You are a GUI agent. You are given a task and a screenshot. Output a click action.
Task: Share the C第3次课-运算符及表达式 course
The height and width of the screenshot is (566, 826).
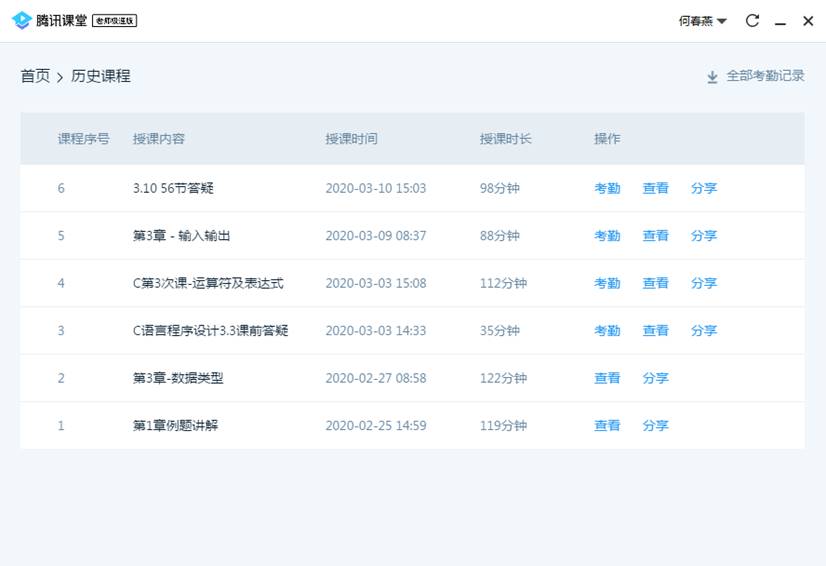704,283
